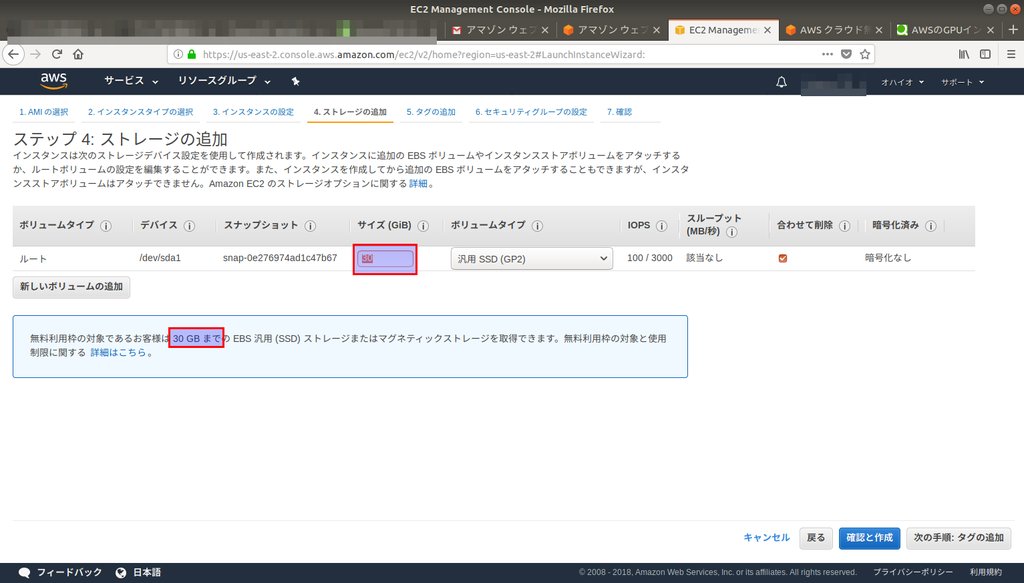This screenshot has width=1024, height=583.
Task: Click the pin shortcut icon in AWS navbar
Action: point(295,81)
